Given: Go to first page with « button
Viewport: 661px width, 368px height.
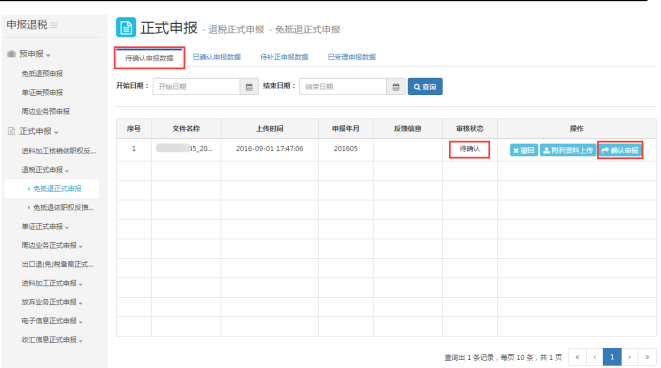Looking at the screenshot, I should tap(577, 357).
